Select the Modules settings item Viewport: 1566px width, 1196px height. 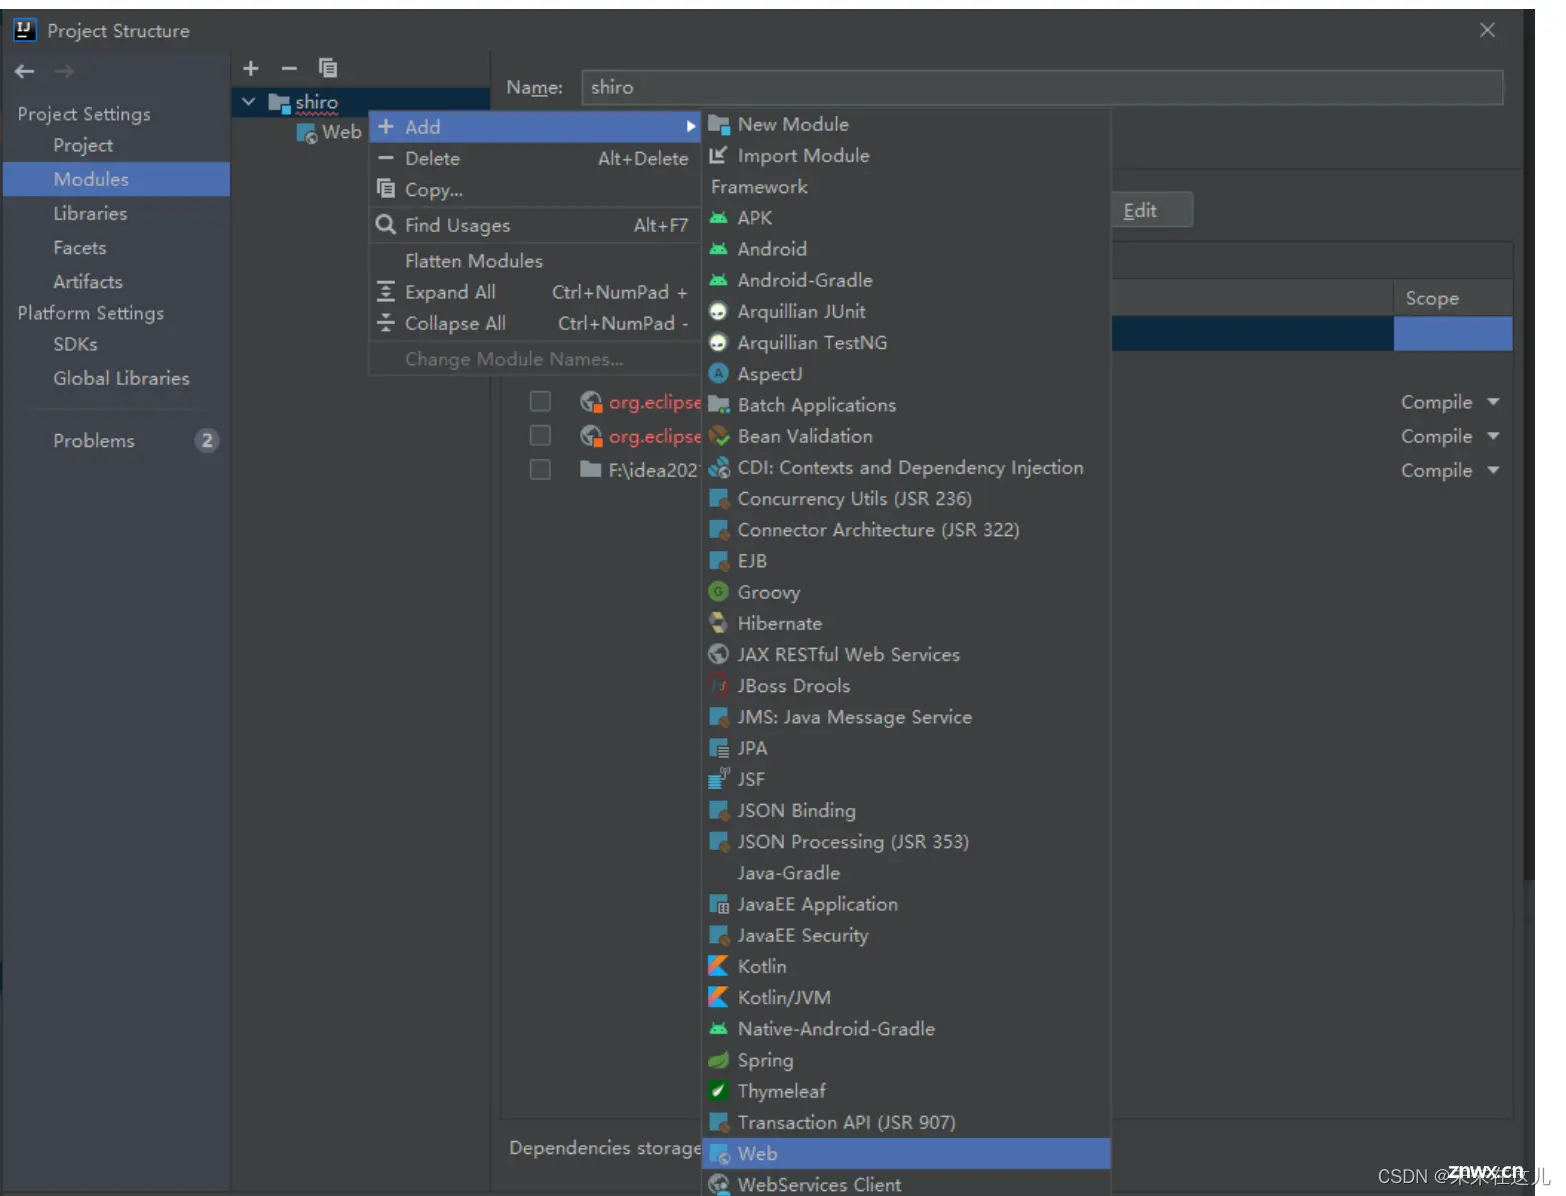117,179
